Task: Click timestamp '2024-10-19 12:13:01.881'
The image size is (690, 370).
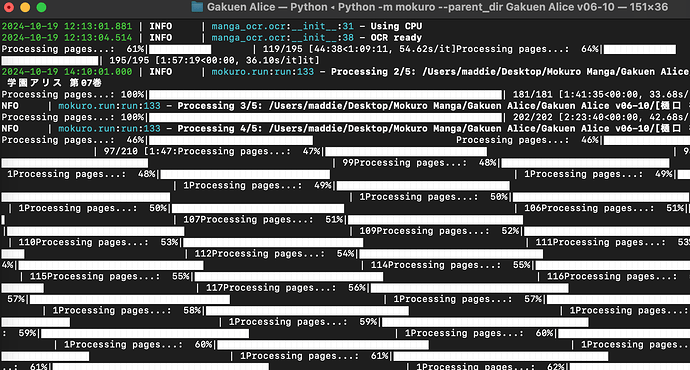Action: (x=67, y=26)
